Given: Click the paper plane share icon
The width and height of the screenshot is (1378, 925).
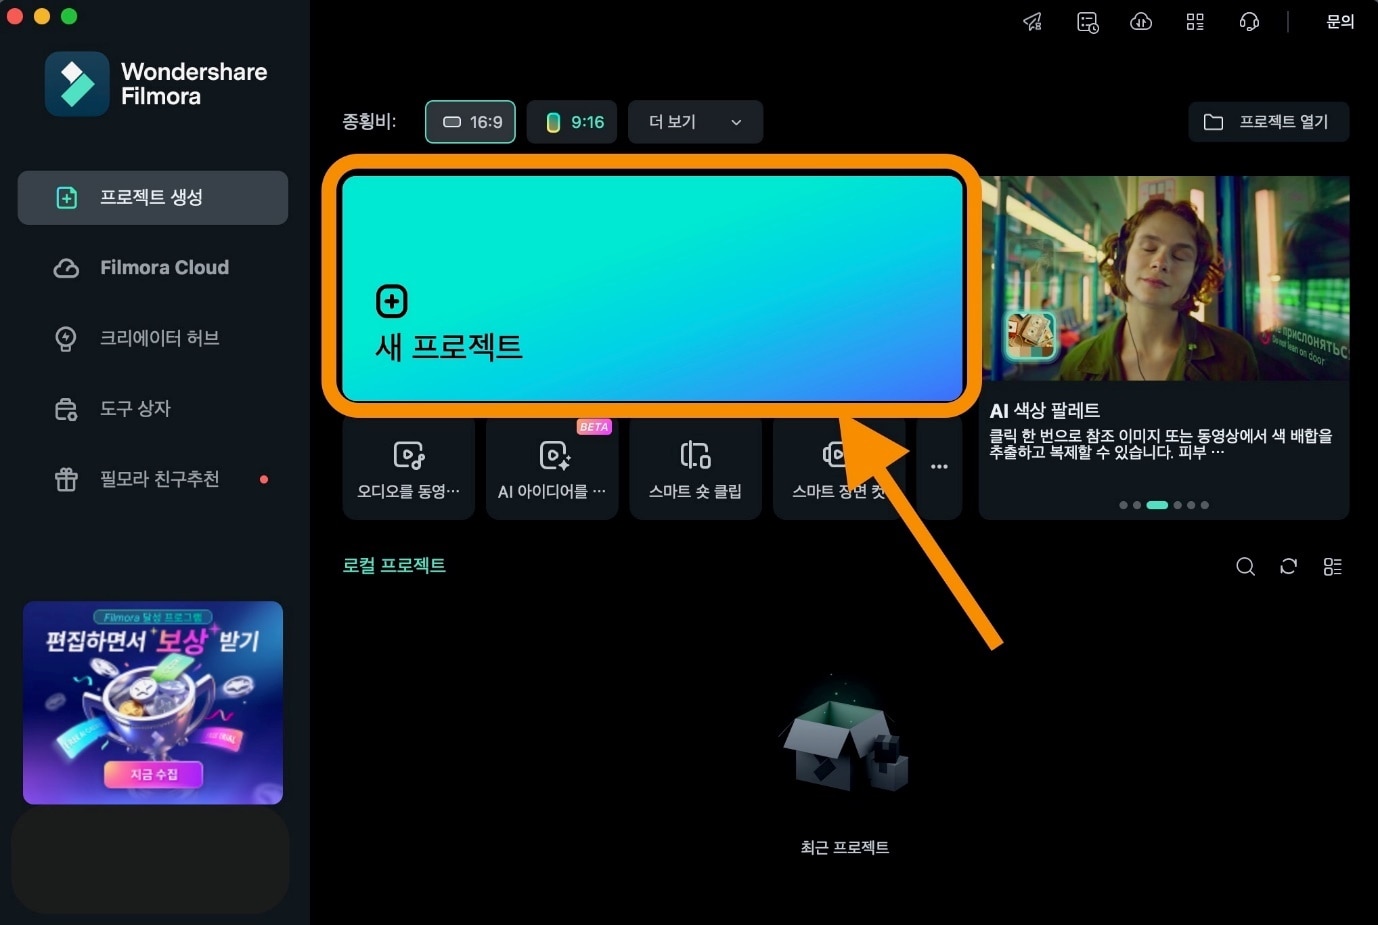Looking at the screenshot, I should pos(1033,22).
